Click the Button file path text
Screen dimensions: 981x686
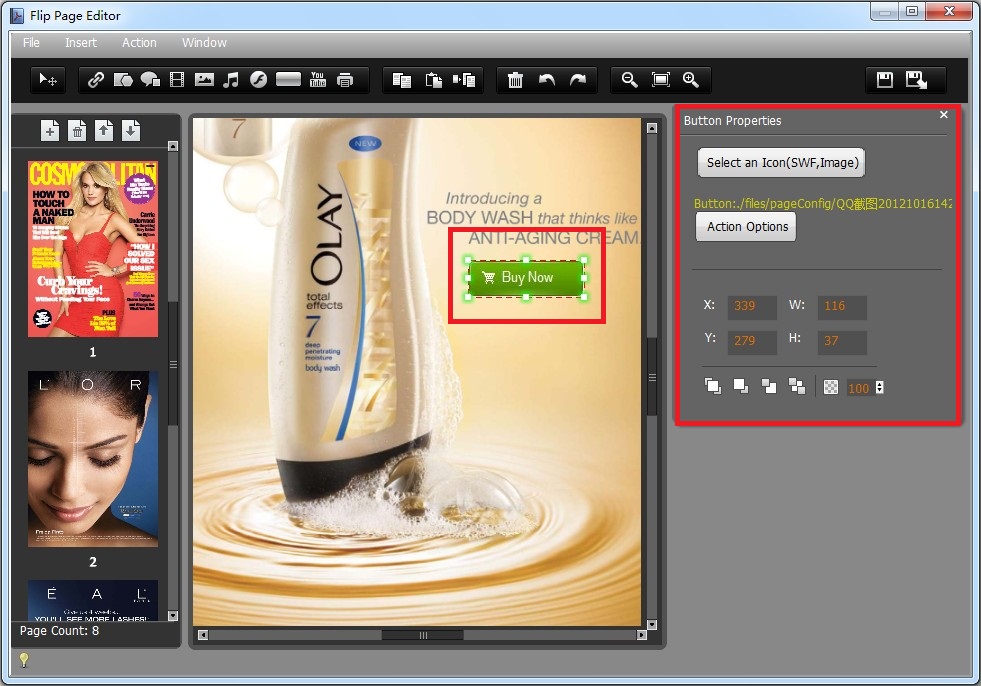click(x=823, y=203)
